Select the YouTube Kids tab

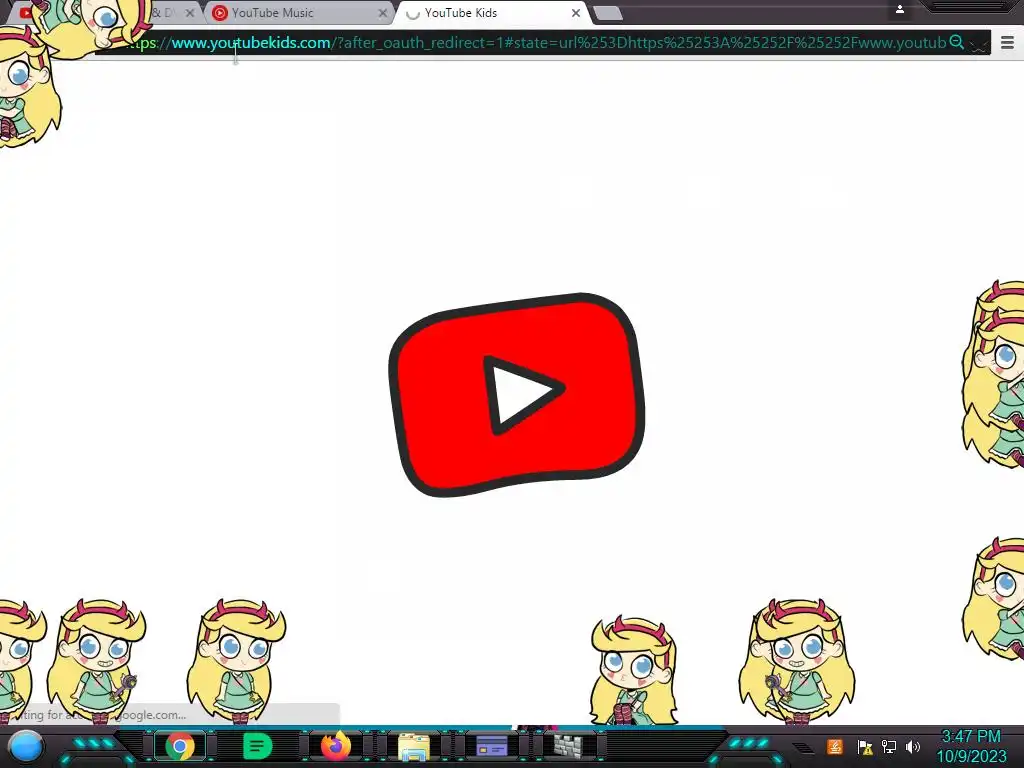(491, 13)
